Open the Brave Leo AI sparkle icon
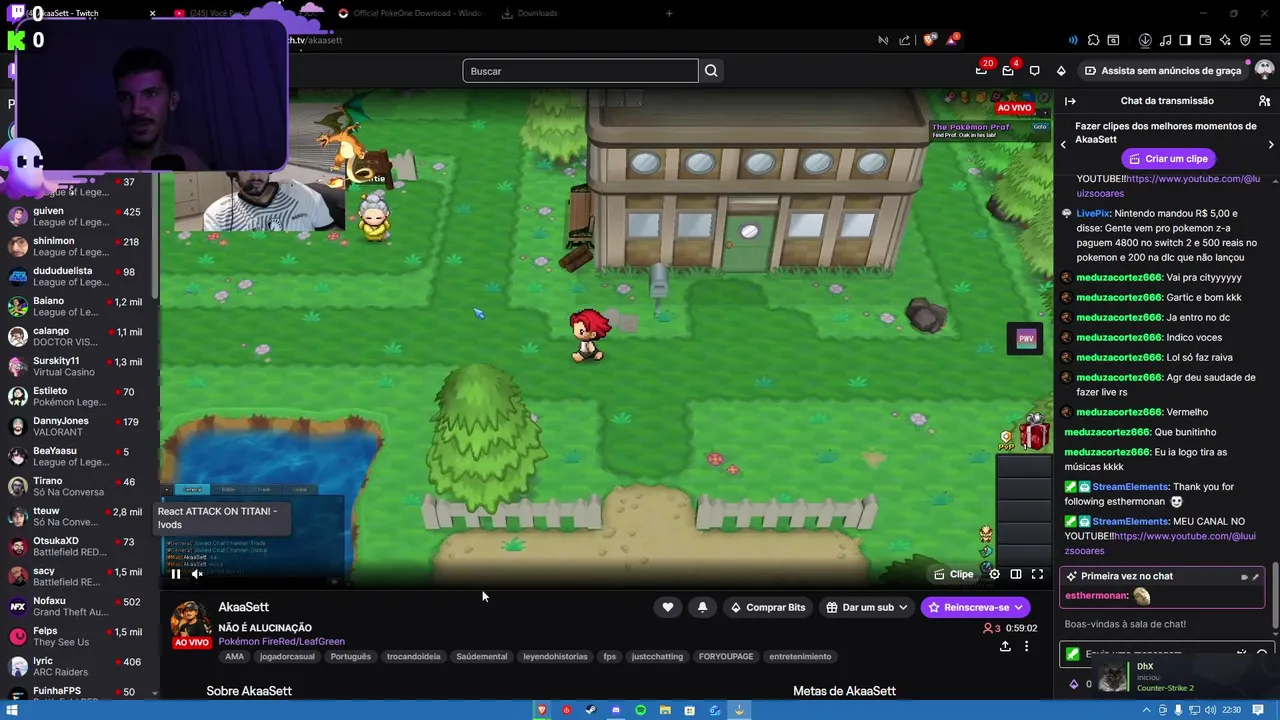The image size is (1280, 720). (1225, 40)
